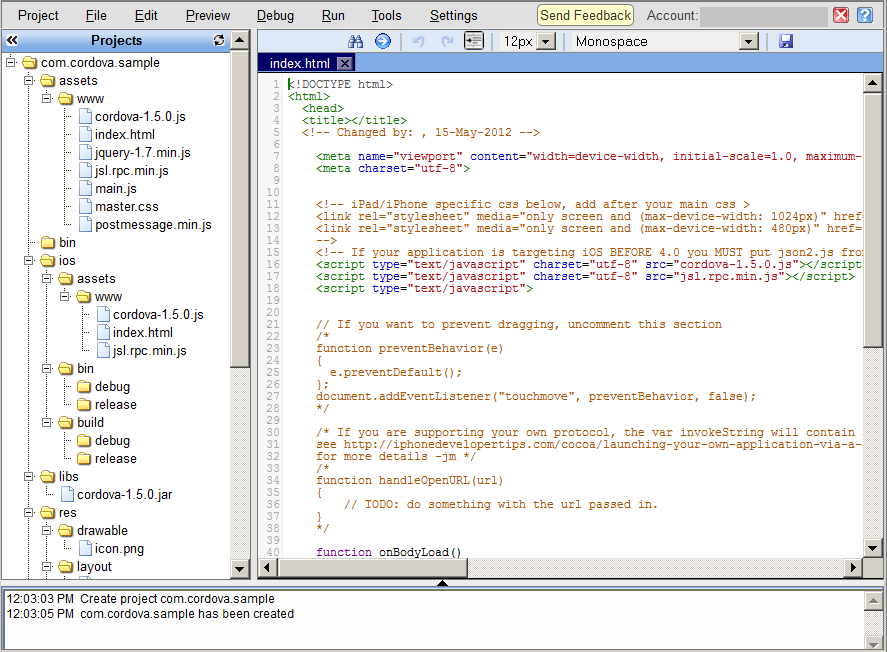The image size is (887, 652).
Task: Collapse the libs folder node
Action: pos(29,476)
